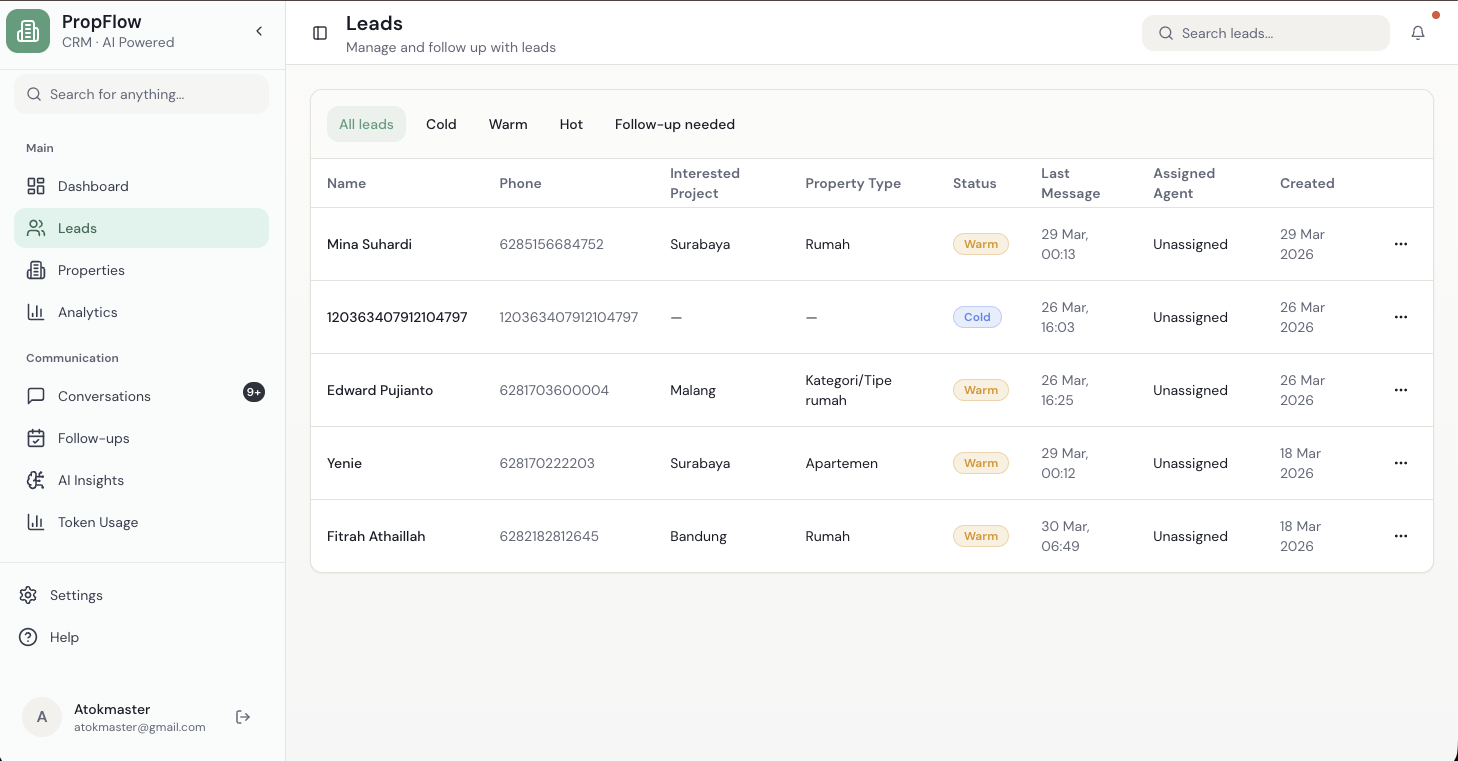Collapse the sidebar using the chevron arrow
This screenshot has width=1458, height=761.
[259, 31]
